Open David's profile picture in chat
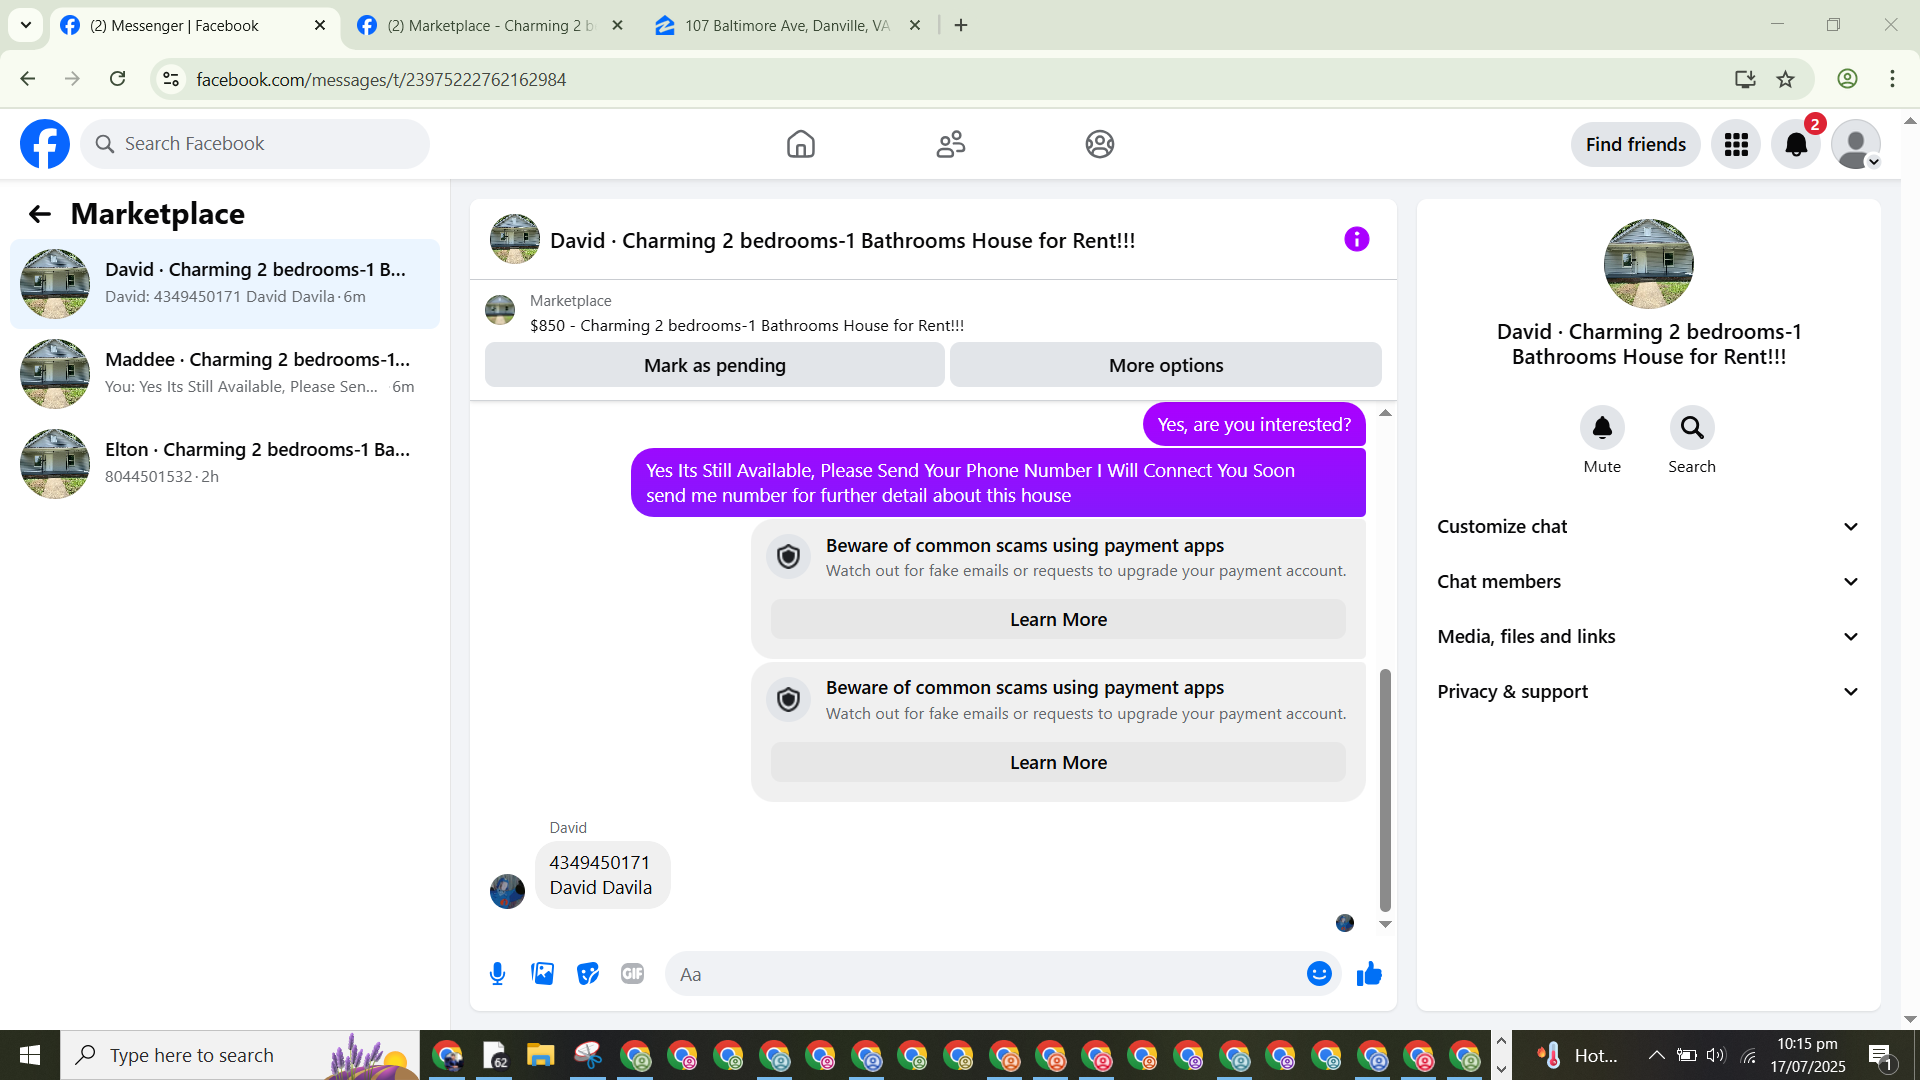 coord(507,891)
